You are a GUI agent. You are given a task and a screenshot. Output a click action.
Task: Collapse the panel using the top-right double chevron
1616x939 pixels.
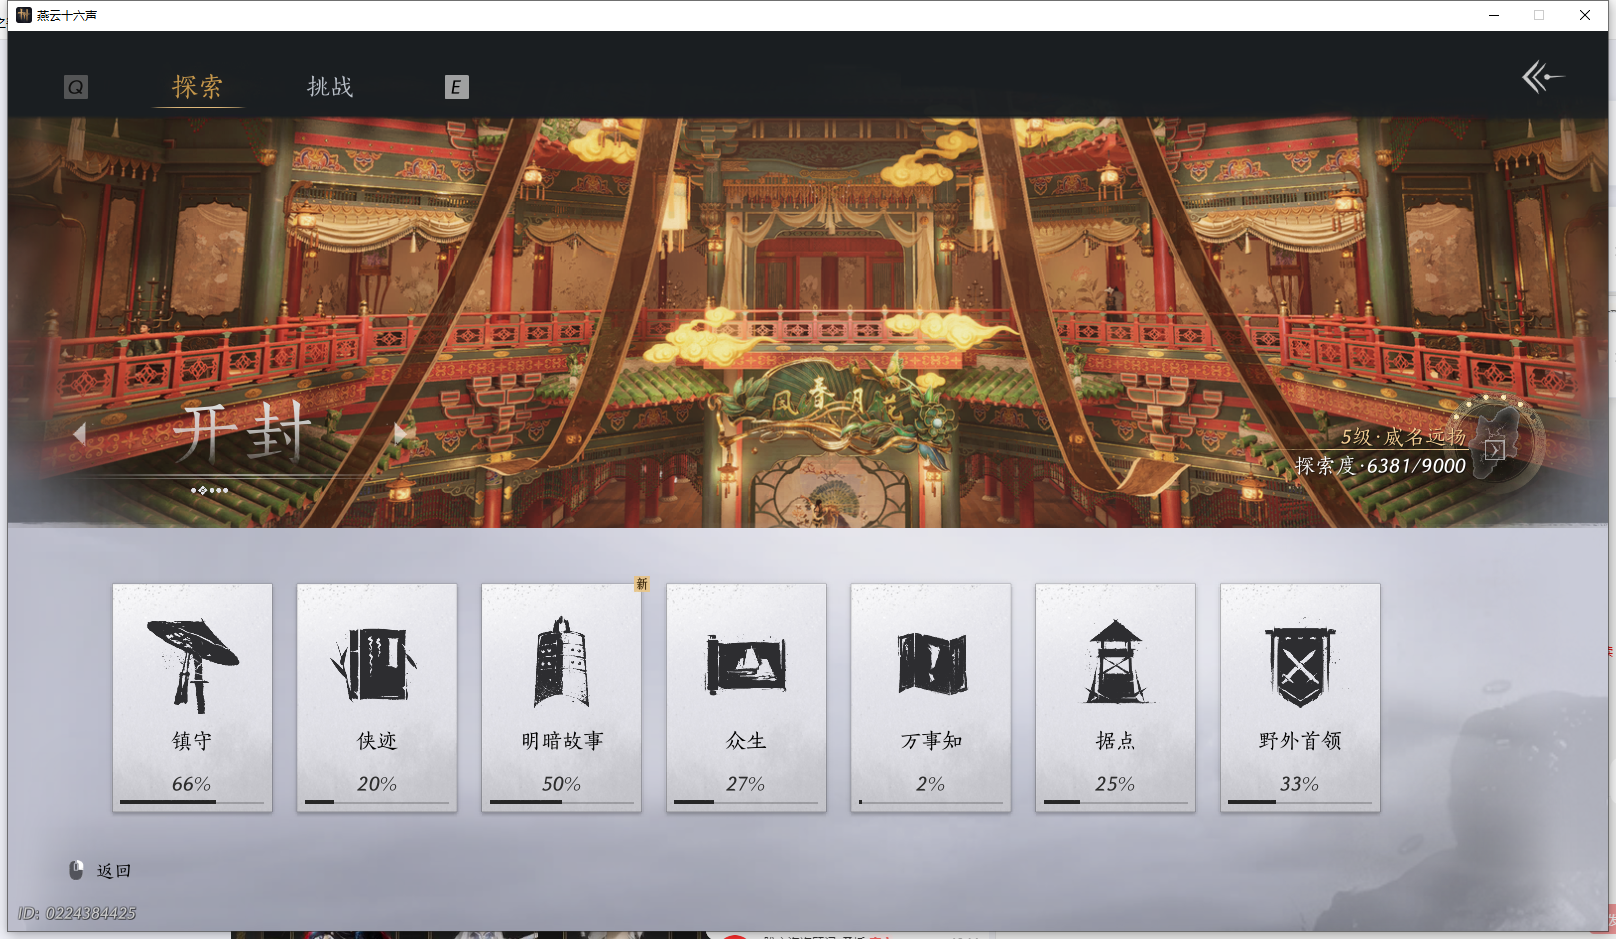1543,76
